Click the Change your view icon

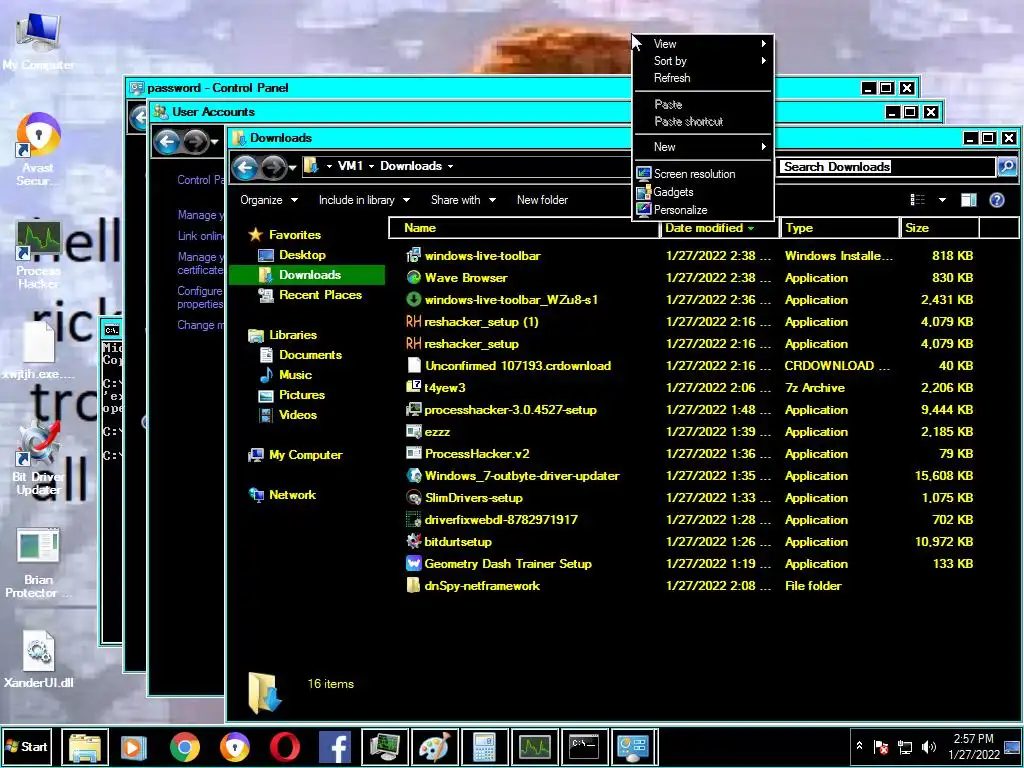coord(918,200)
